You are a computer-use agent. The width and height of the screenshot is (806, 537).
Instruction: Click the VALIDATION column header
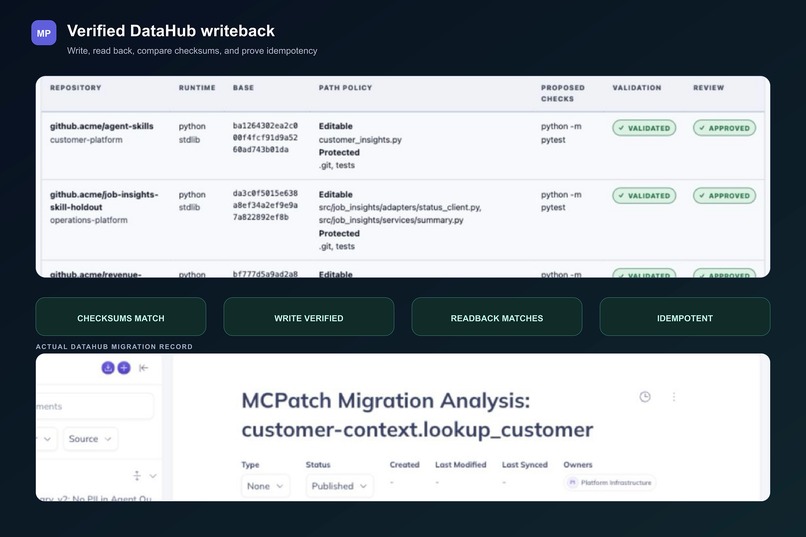tap(637, 88)
